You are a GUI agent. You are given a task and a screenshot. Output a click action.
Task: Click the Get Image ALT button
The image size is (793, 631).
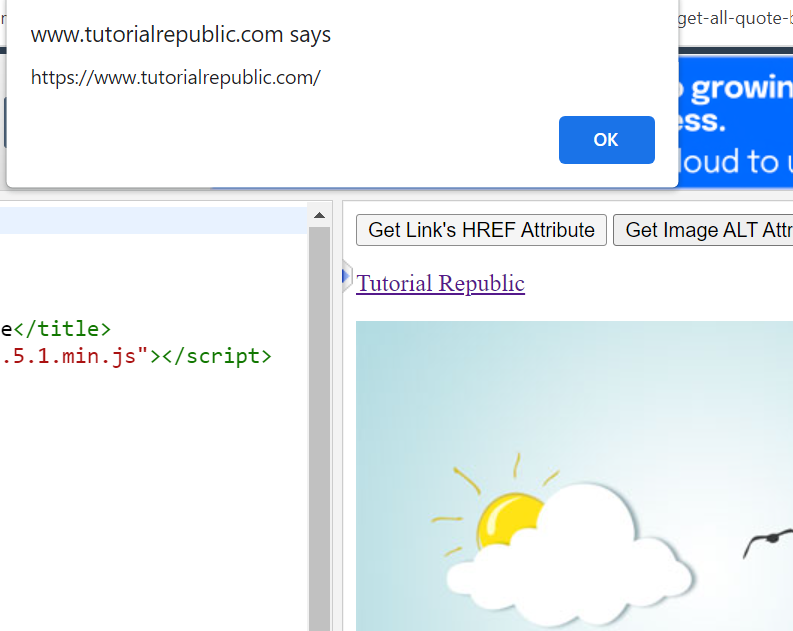[x=705, y=230]
